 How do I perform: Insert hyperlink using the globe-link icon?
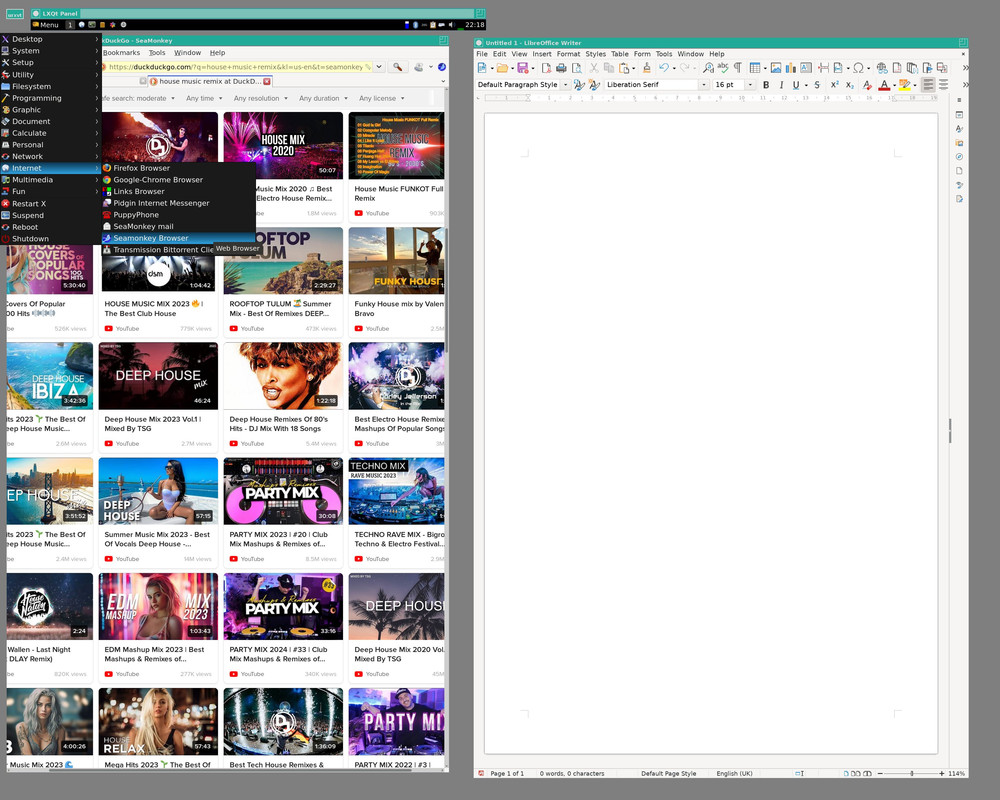click(x=882, y=68)
